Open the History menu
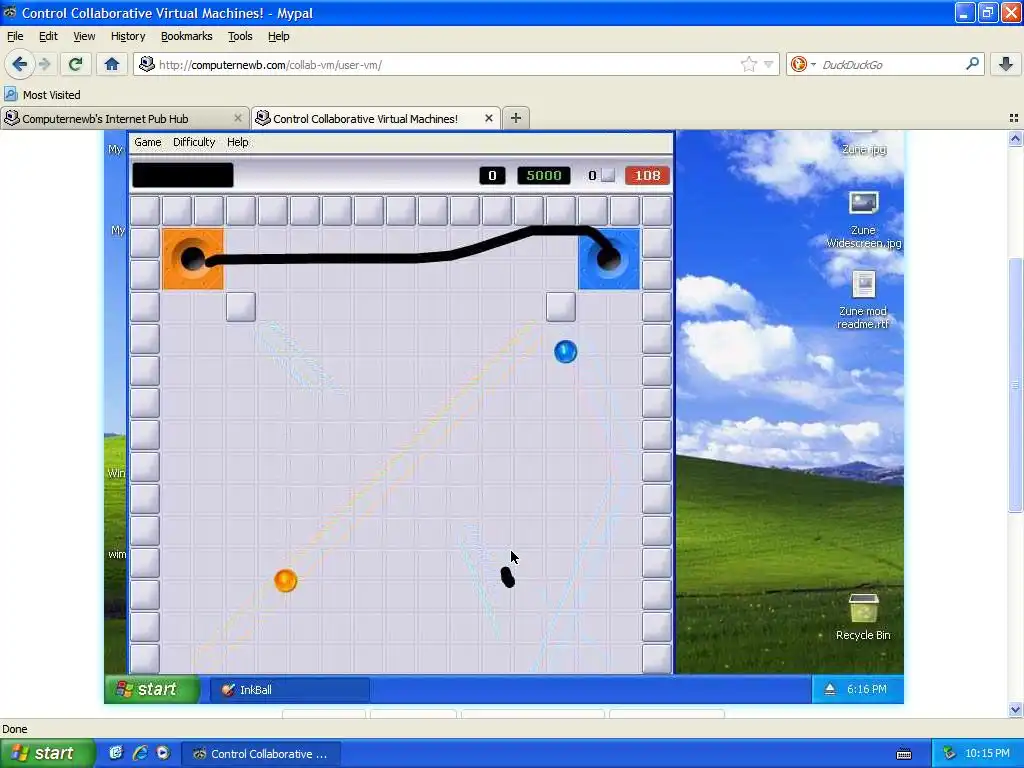The height and width of the screenshot is (768, 1024). pyautogui.click(x=127, y=36)
